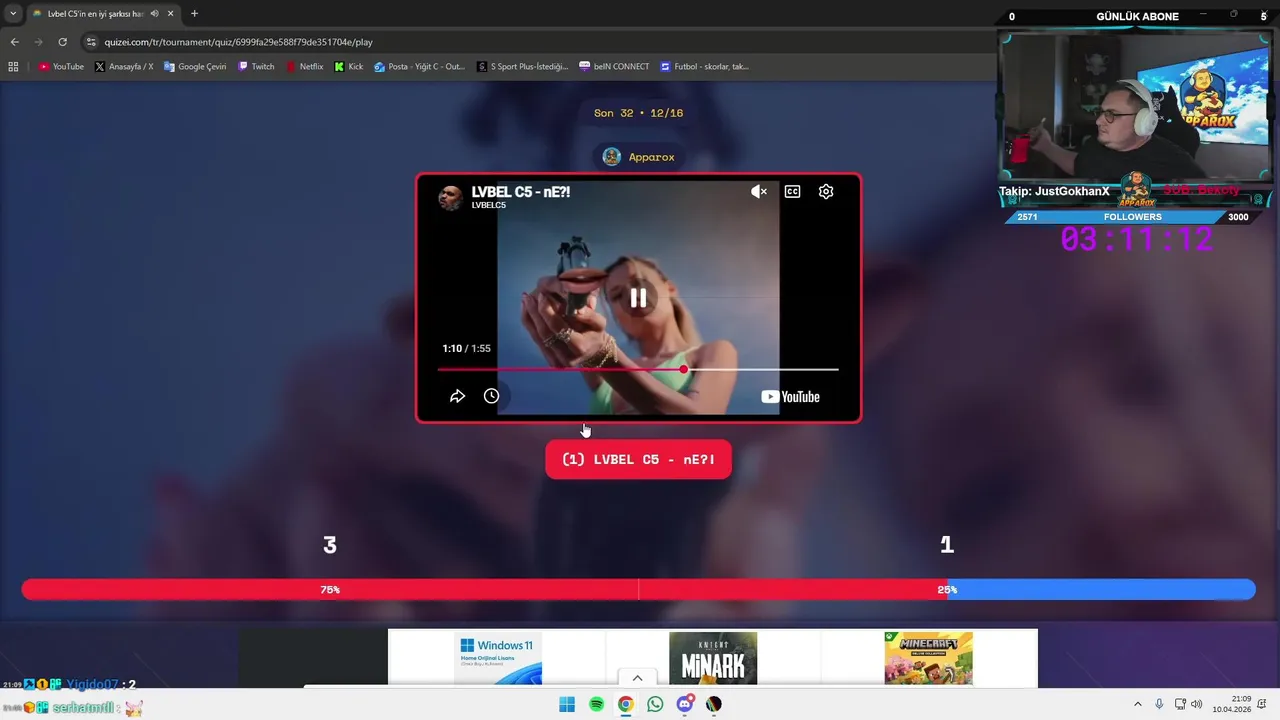Click the LVBELC5 channel avatar
Image resolution: width=1280 pixels, height=720 pixels.
tap(450, 196)
